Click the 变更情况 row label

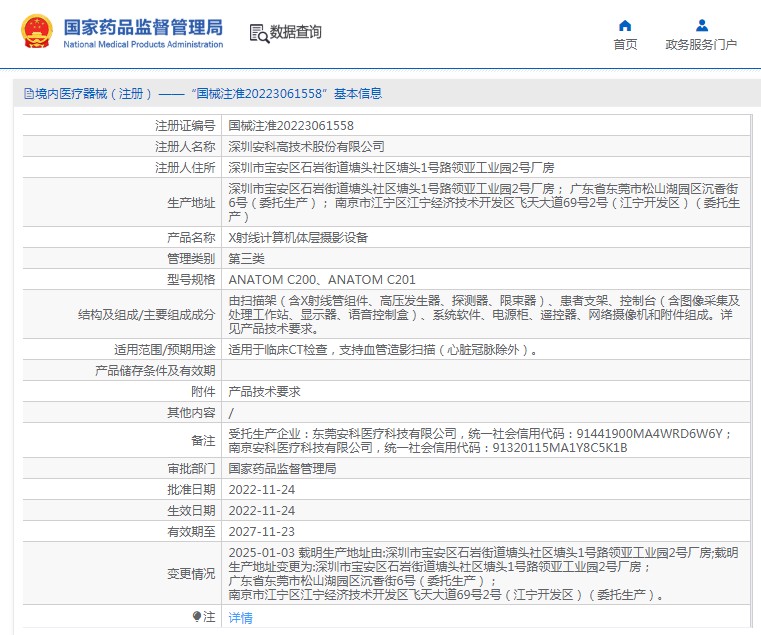191,573
